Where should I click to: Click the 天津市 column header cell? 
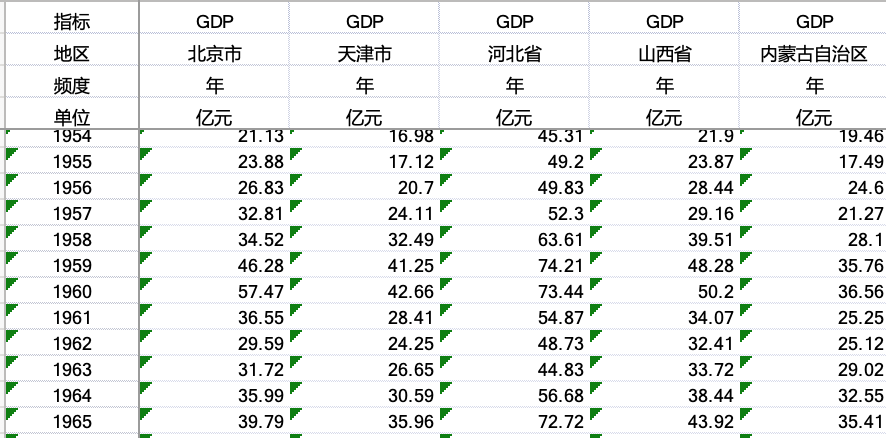pos(364,54)
